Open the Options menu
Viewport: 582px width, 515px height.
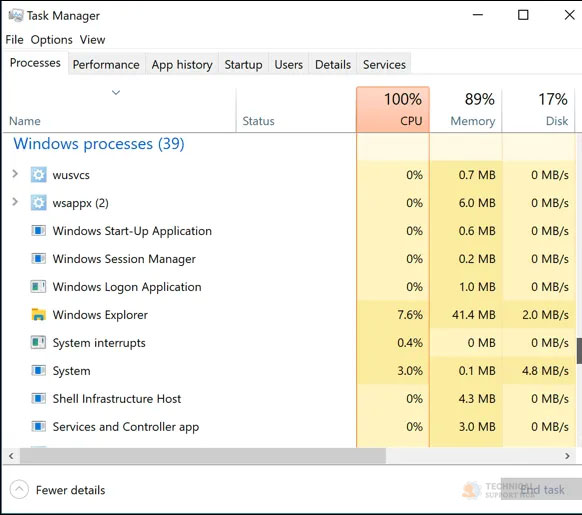coord(51,40)
